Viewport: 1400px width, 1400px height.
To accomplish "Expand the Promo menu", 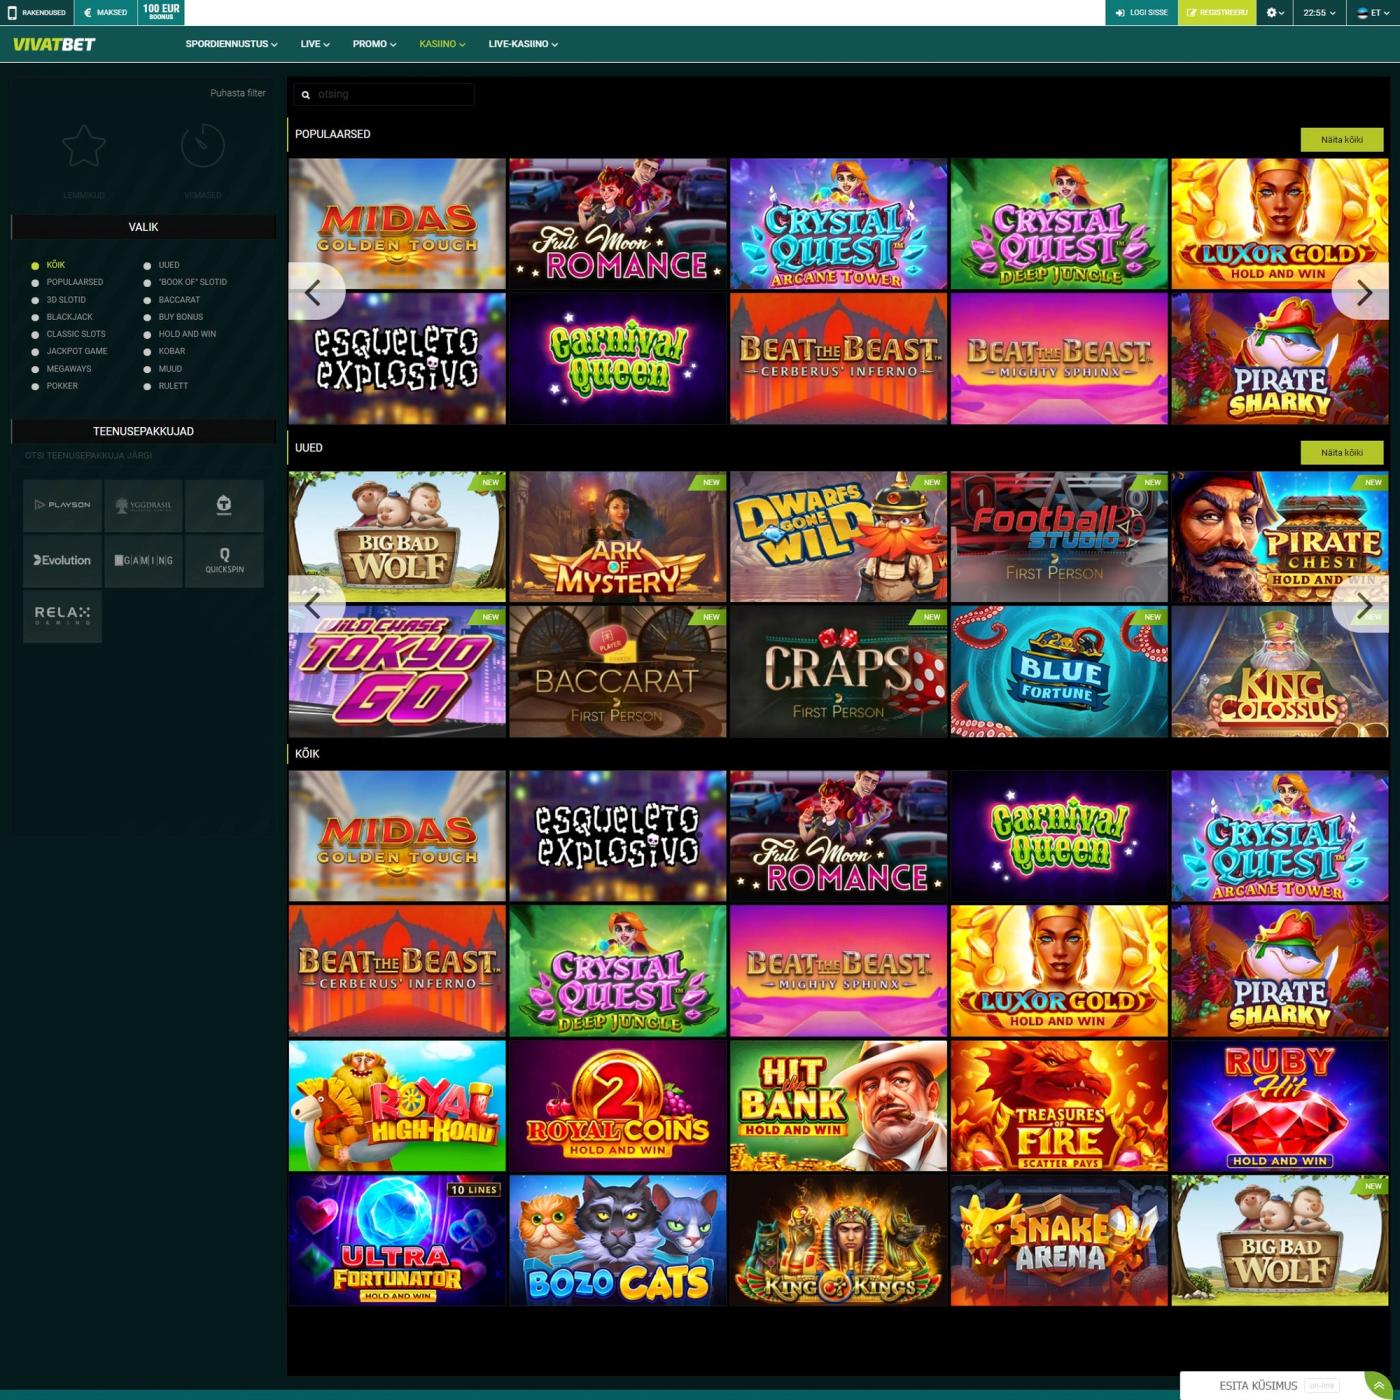I will point(374,44).
